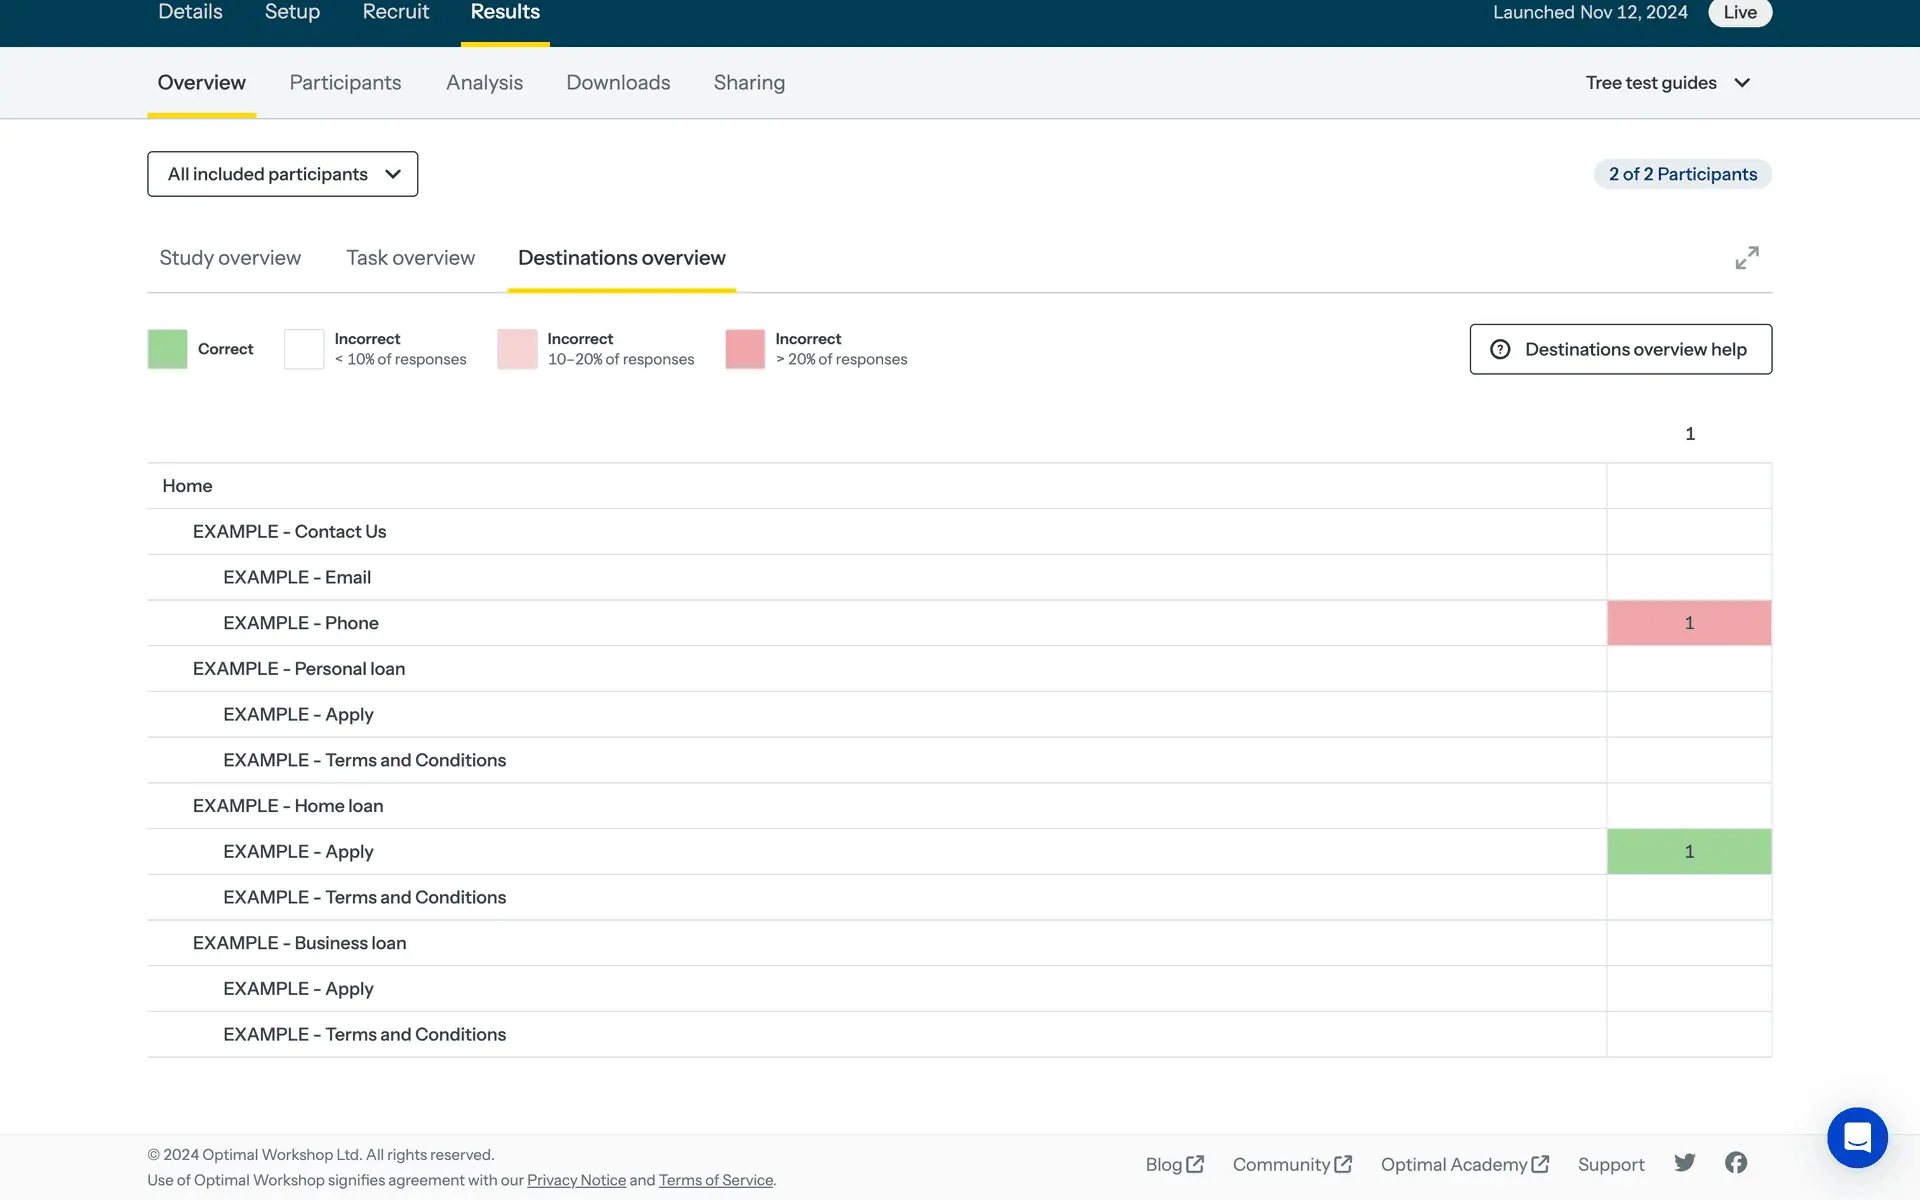Image resolution: width=1920 pixels, height=1200 pixels.
Task: Click the expand to fullscreen arrows icon
Action: [1746, 258]
